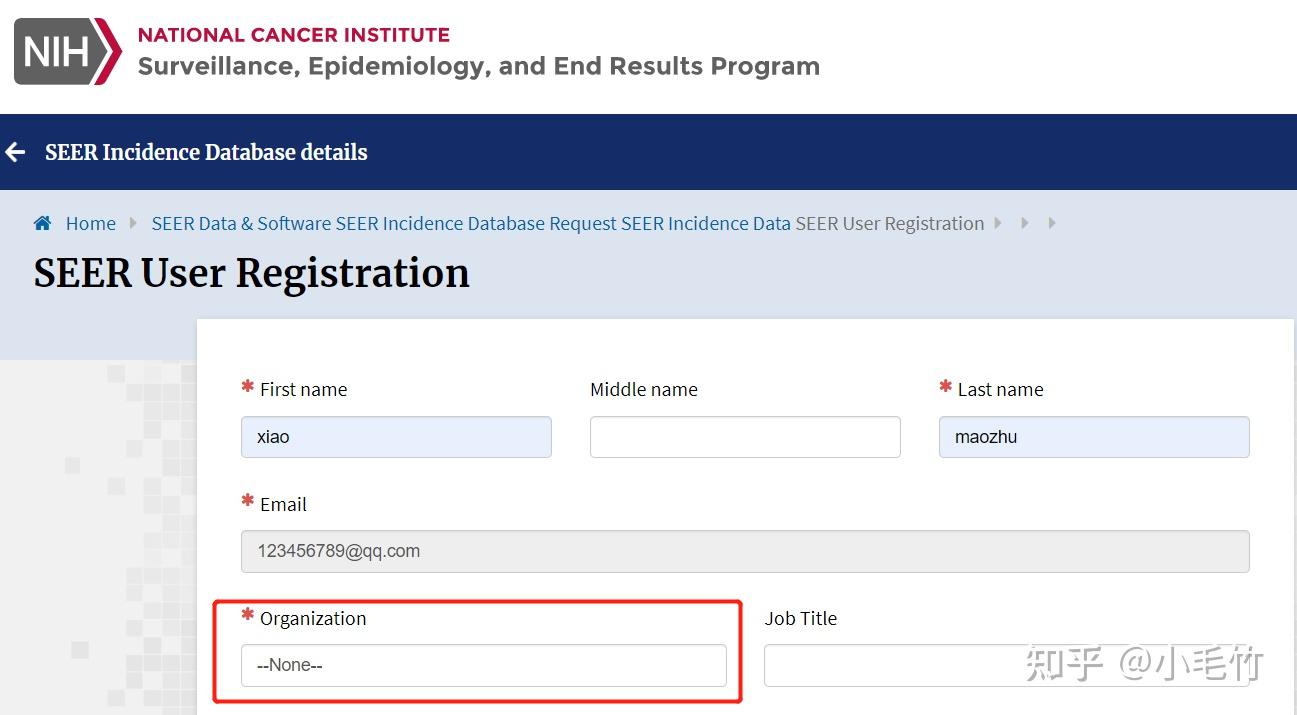1297x715 pixels.
Task: Click into the Middle name field
Action: 745,437
